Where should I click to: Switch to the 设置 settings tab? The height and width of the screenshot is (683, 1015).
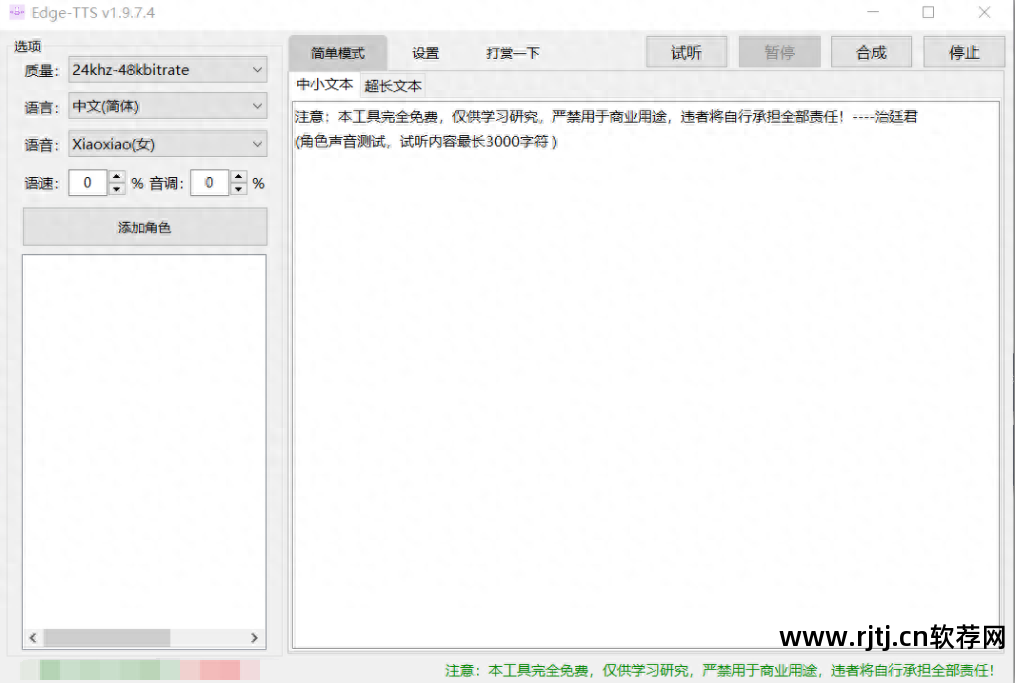424,52
